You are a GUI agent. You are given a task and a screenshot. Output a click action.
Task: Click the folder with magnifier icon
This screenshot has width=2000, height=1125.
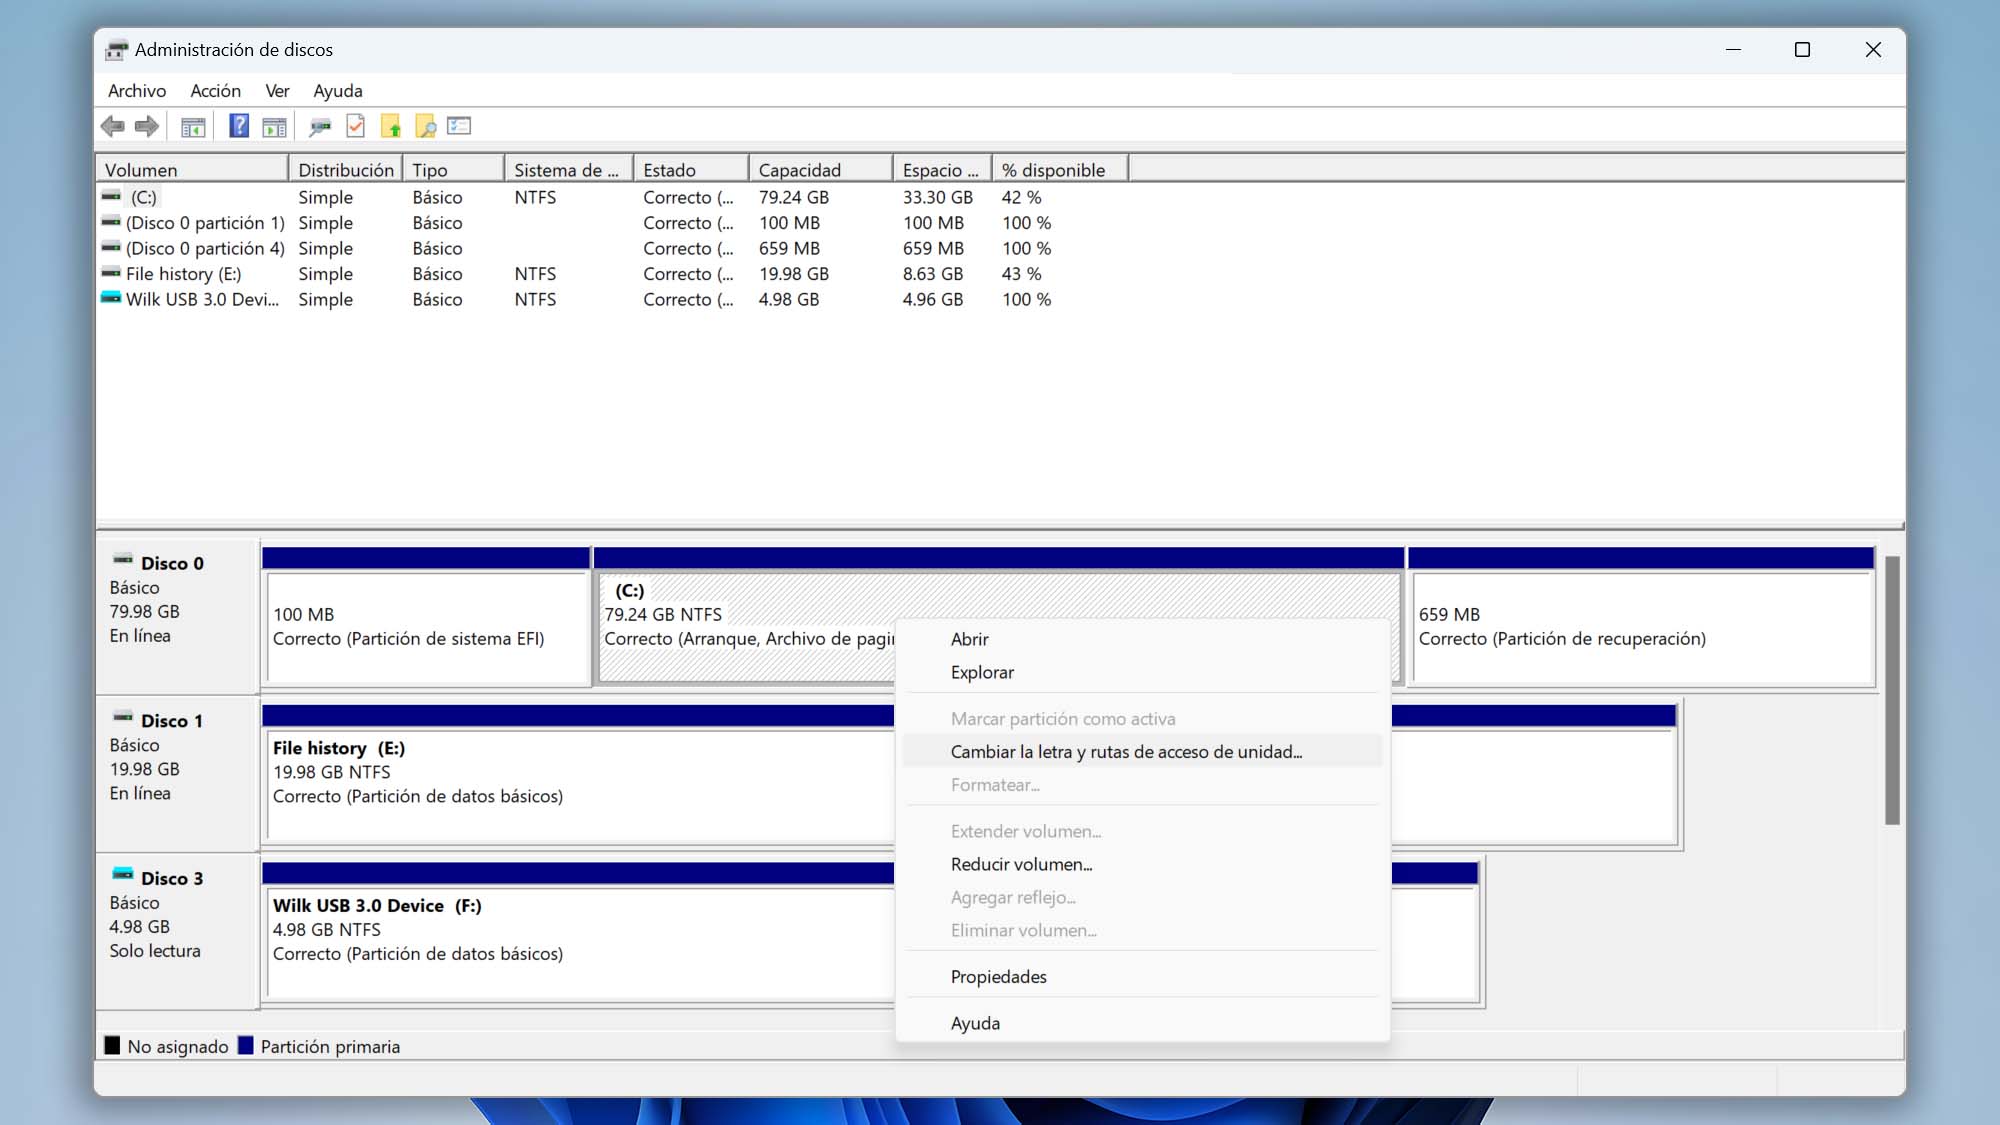[x=426, y=126]
